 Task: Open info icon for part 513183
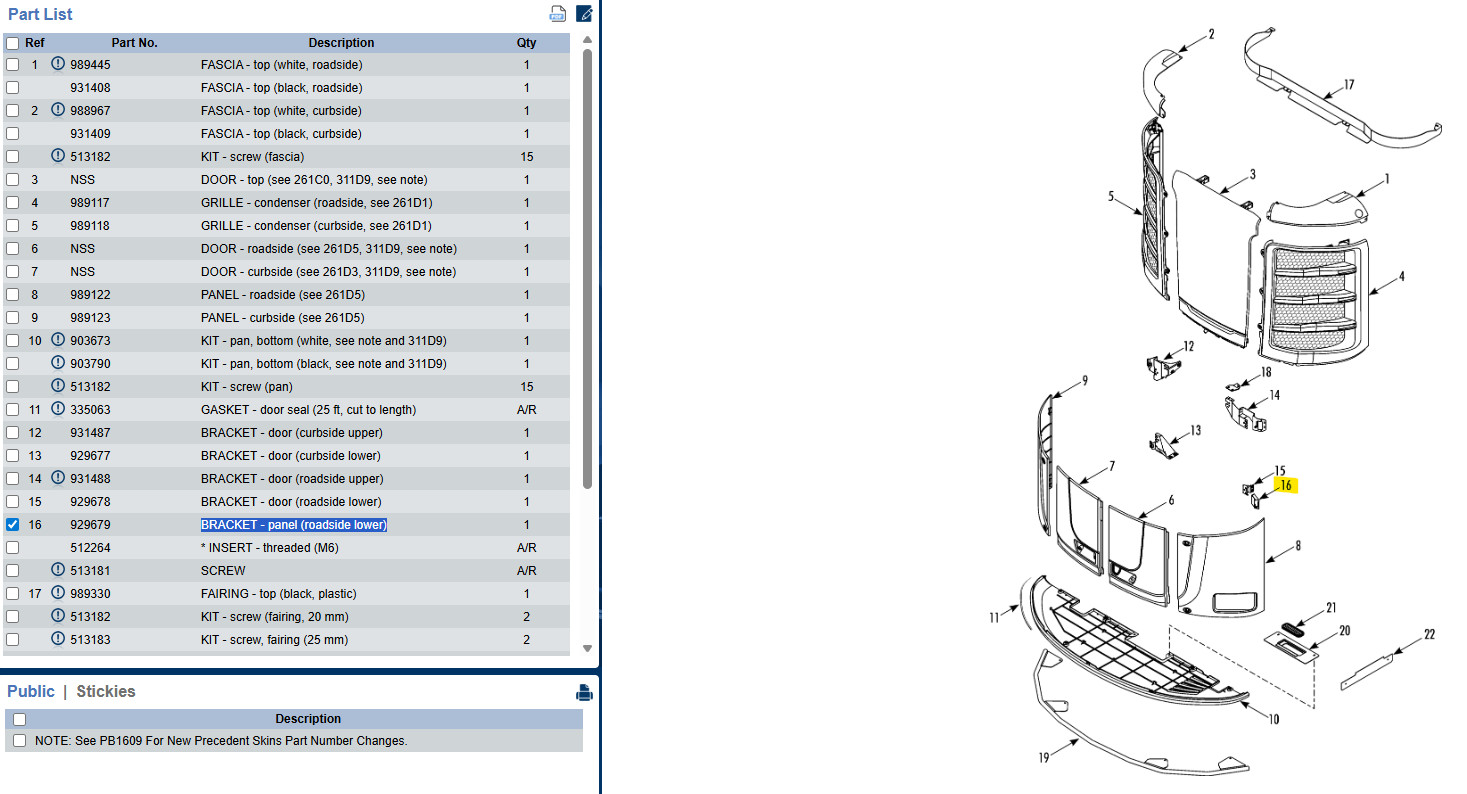58,639
